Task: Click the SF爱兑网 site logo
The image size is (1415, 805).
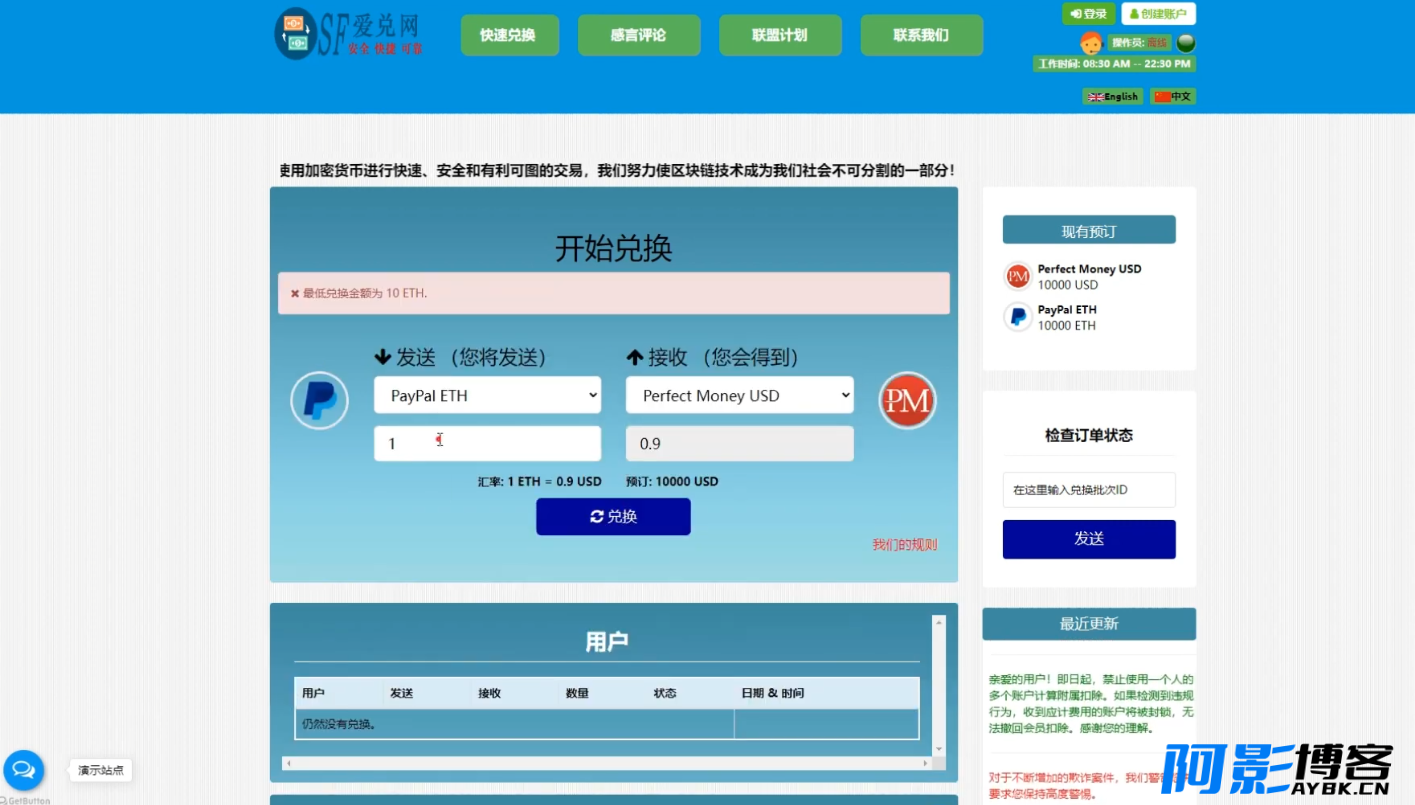Action: tap(349, 34)
